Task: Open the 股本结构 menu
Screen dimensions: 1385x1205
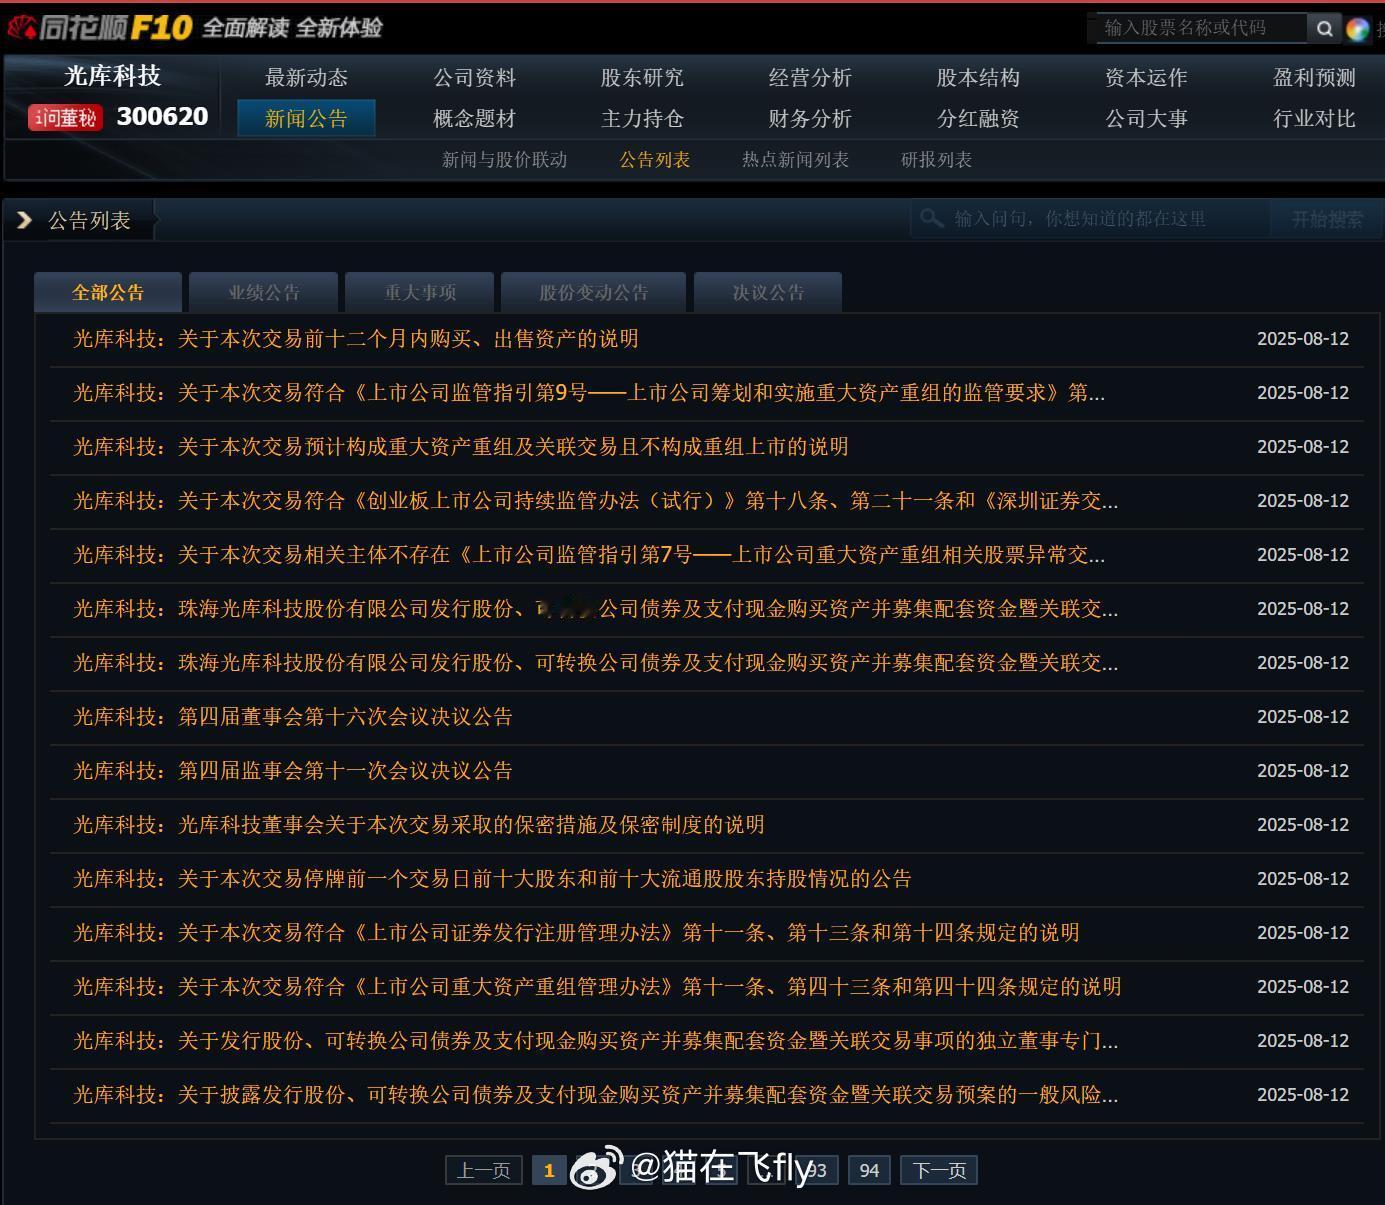Action: pyautogui.click(x=978, y=77)
